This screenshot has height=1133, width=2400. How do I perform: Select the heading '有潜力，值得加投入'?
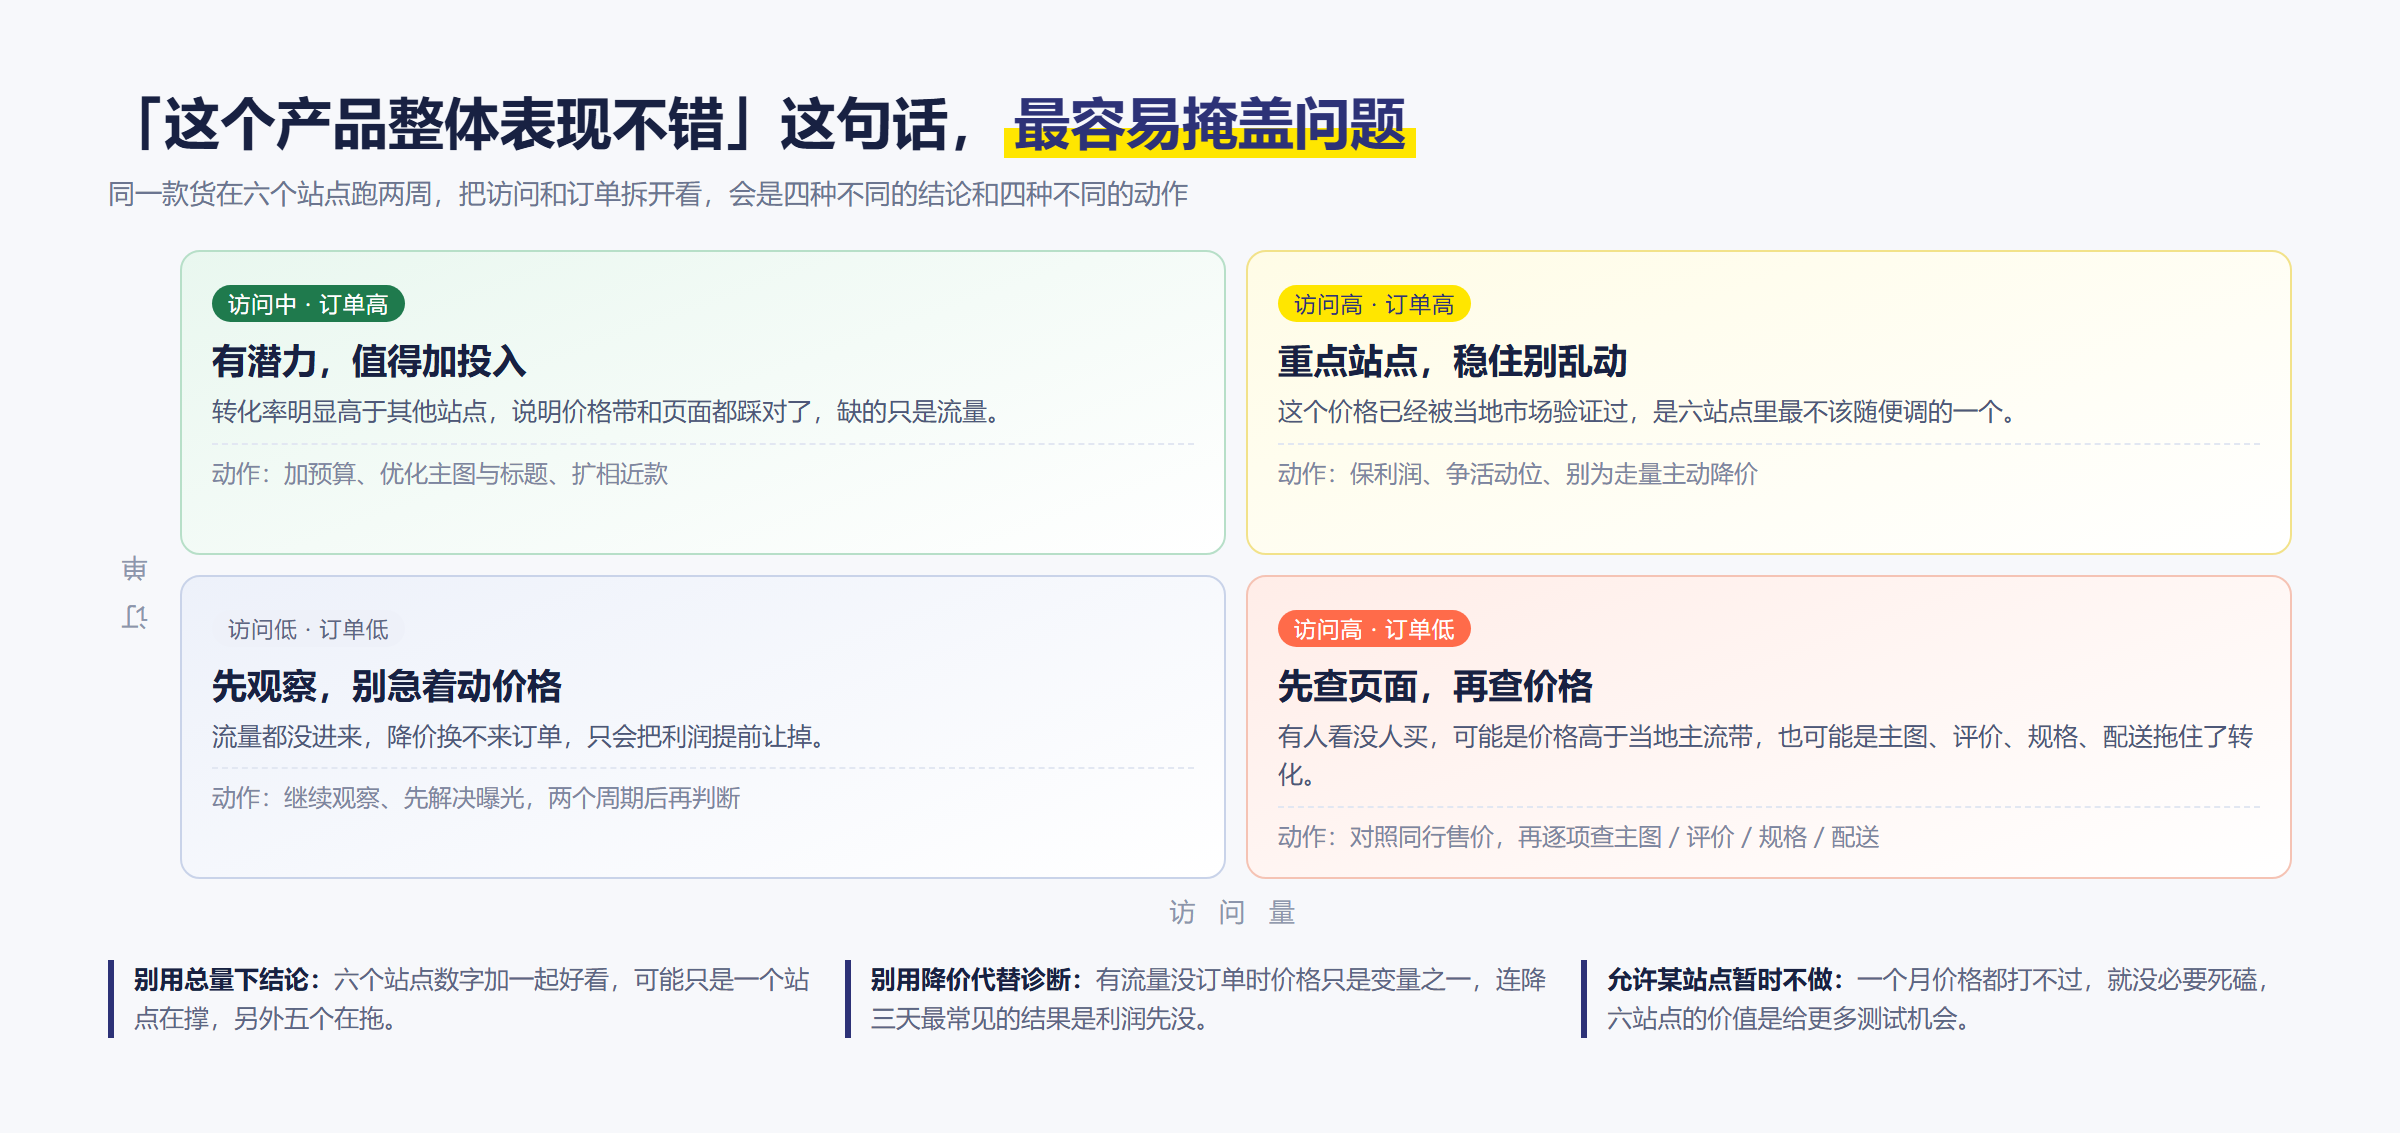[x=369, y=361]
